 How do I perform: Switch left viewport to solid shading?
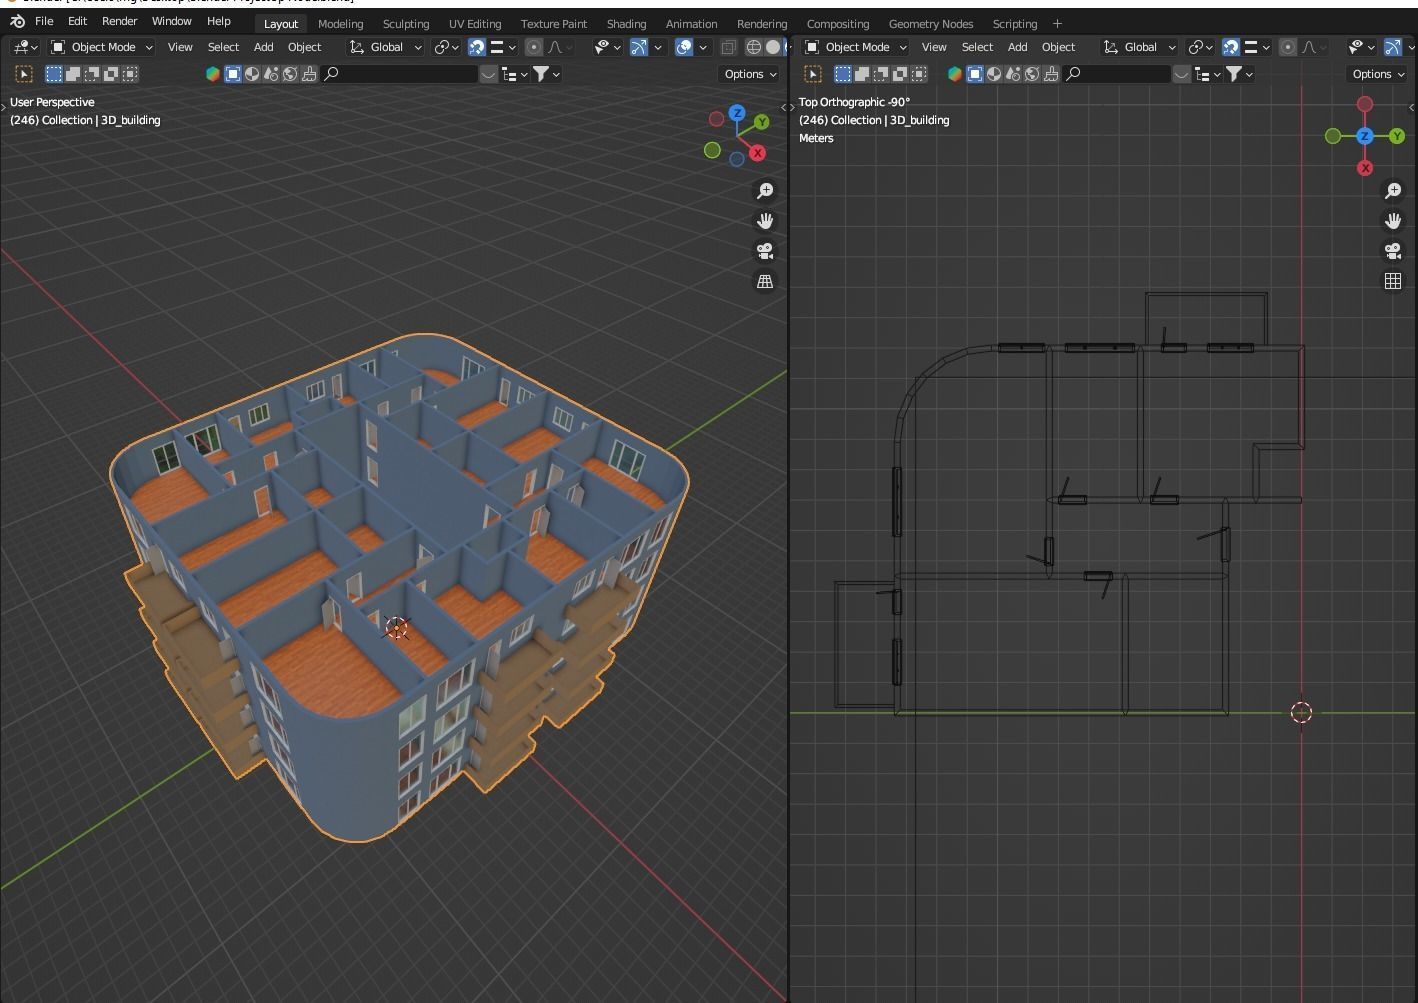tap(773, 47)
